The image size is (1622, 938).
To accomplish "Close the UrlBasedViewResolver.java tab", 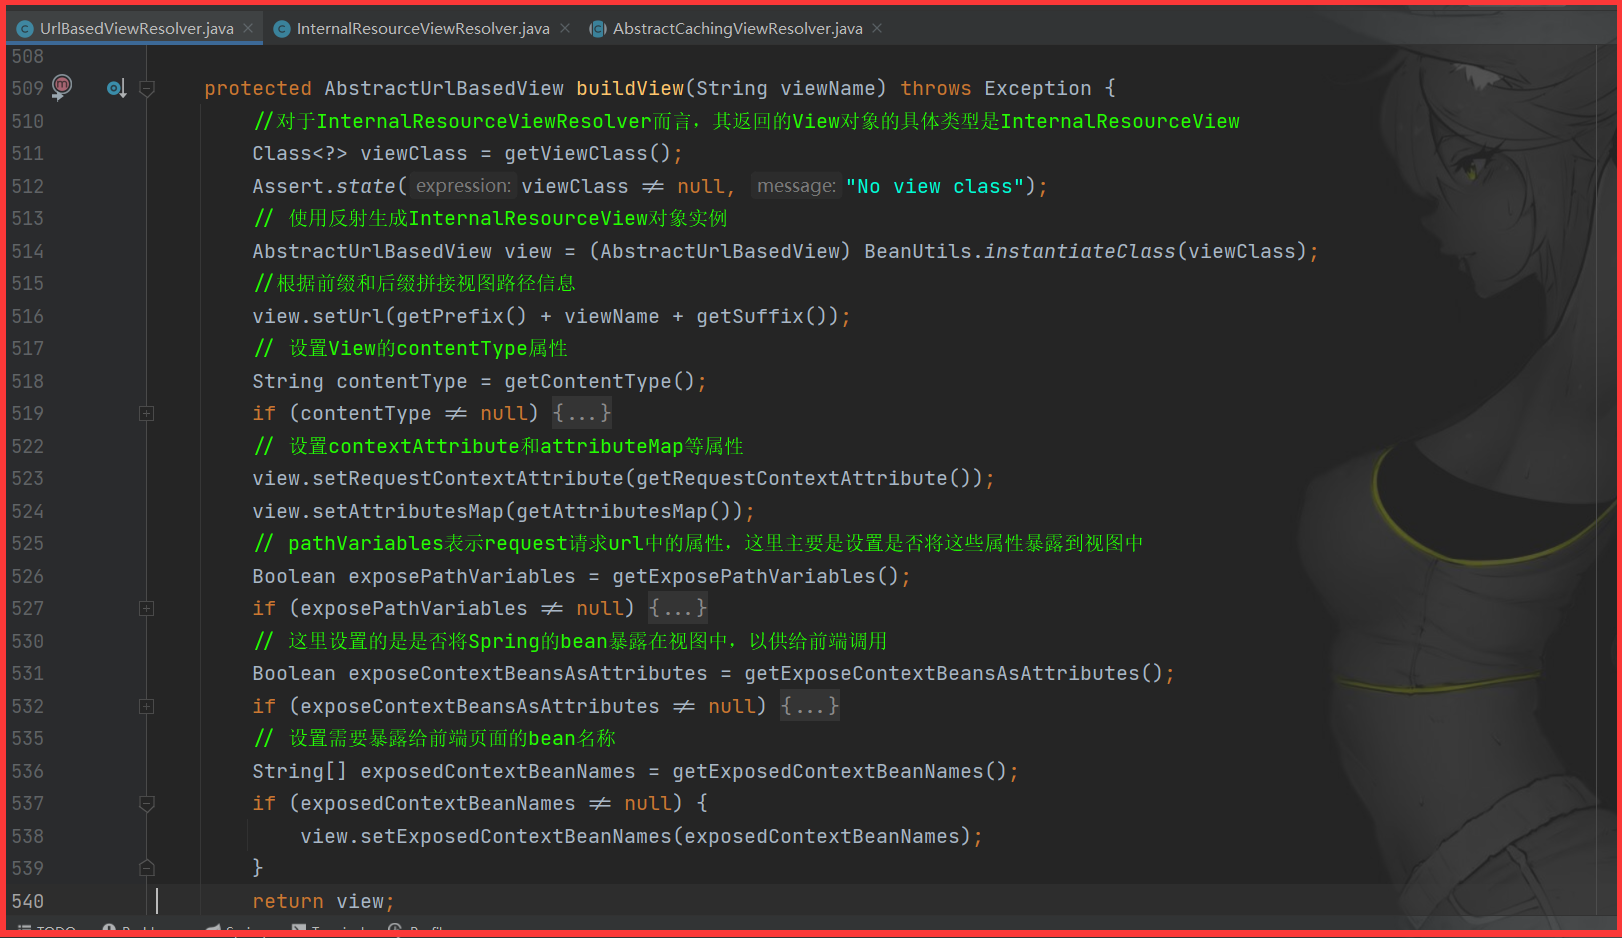I will pos(249,28).
